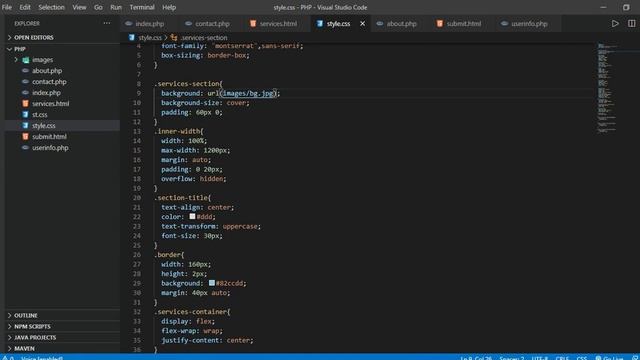Open index.php in the explorer

pos(46,93)
